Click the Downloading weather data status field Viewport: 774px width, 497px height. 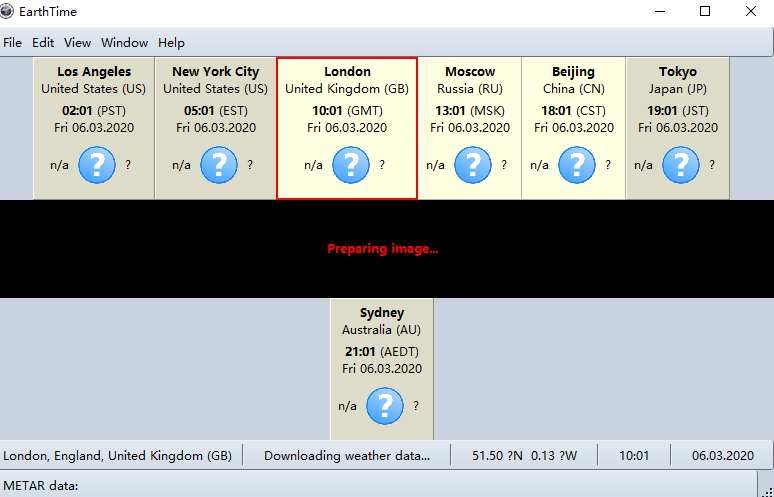tap(347, 456)
